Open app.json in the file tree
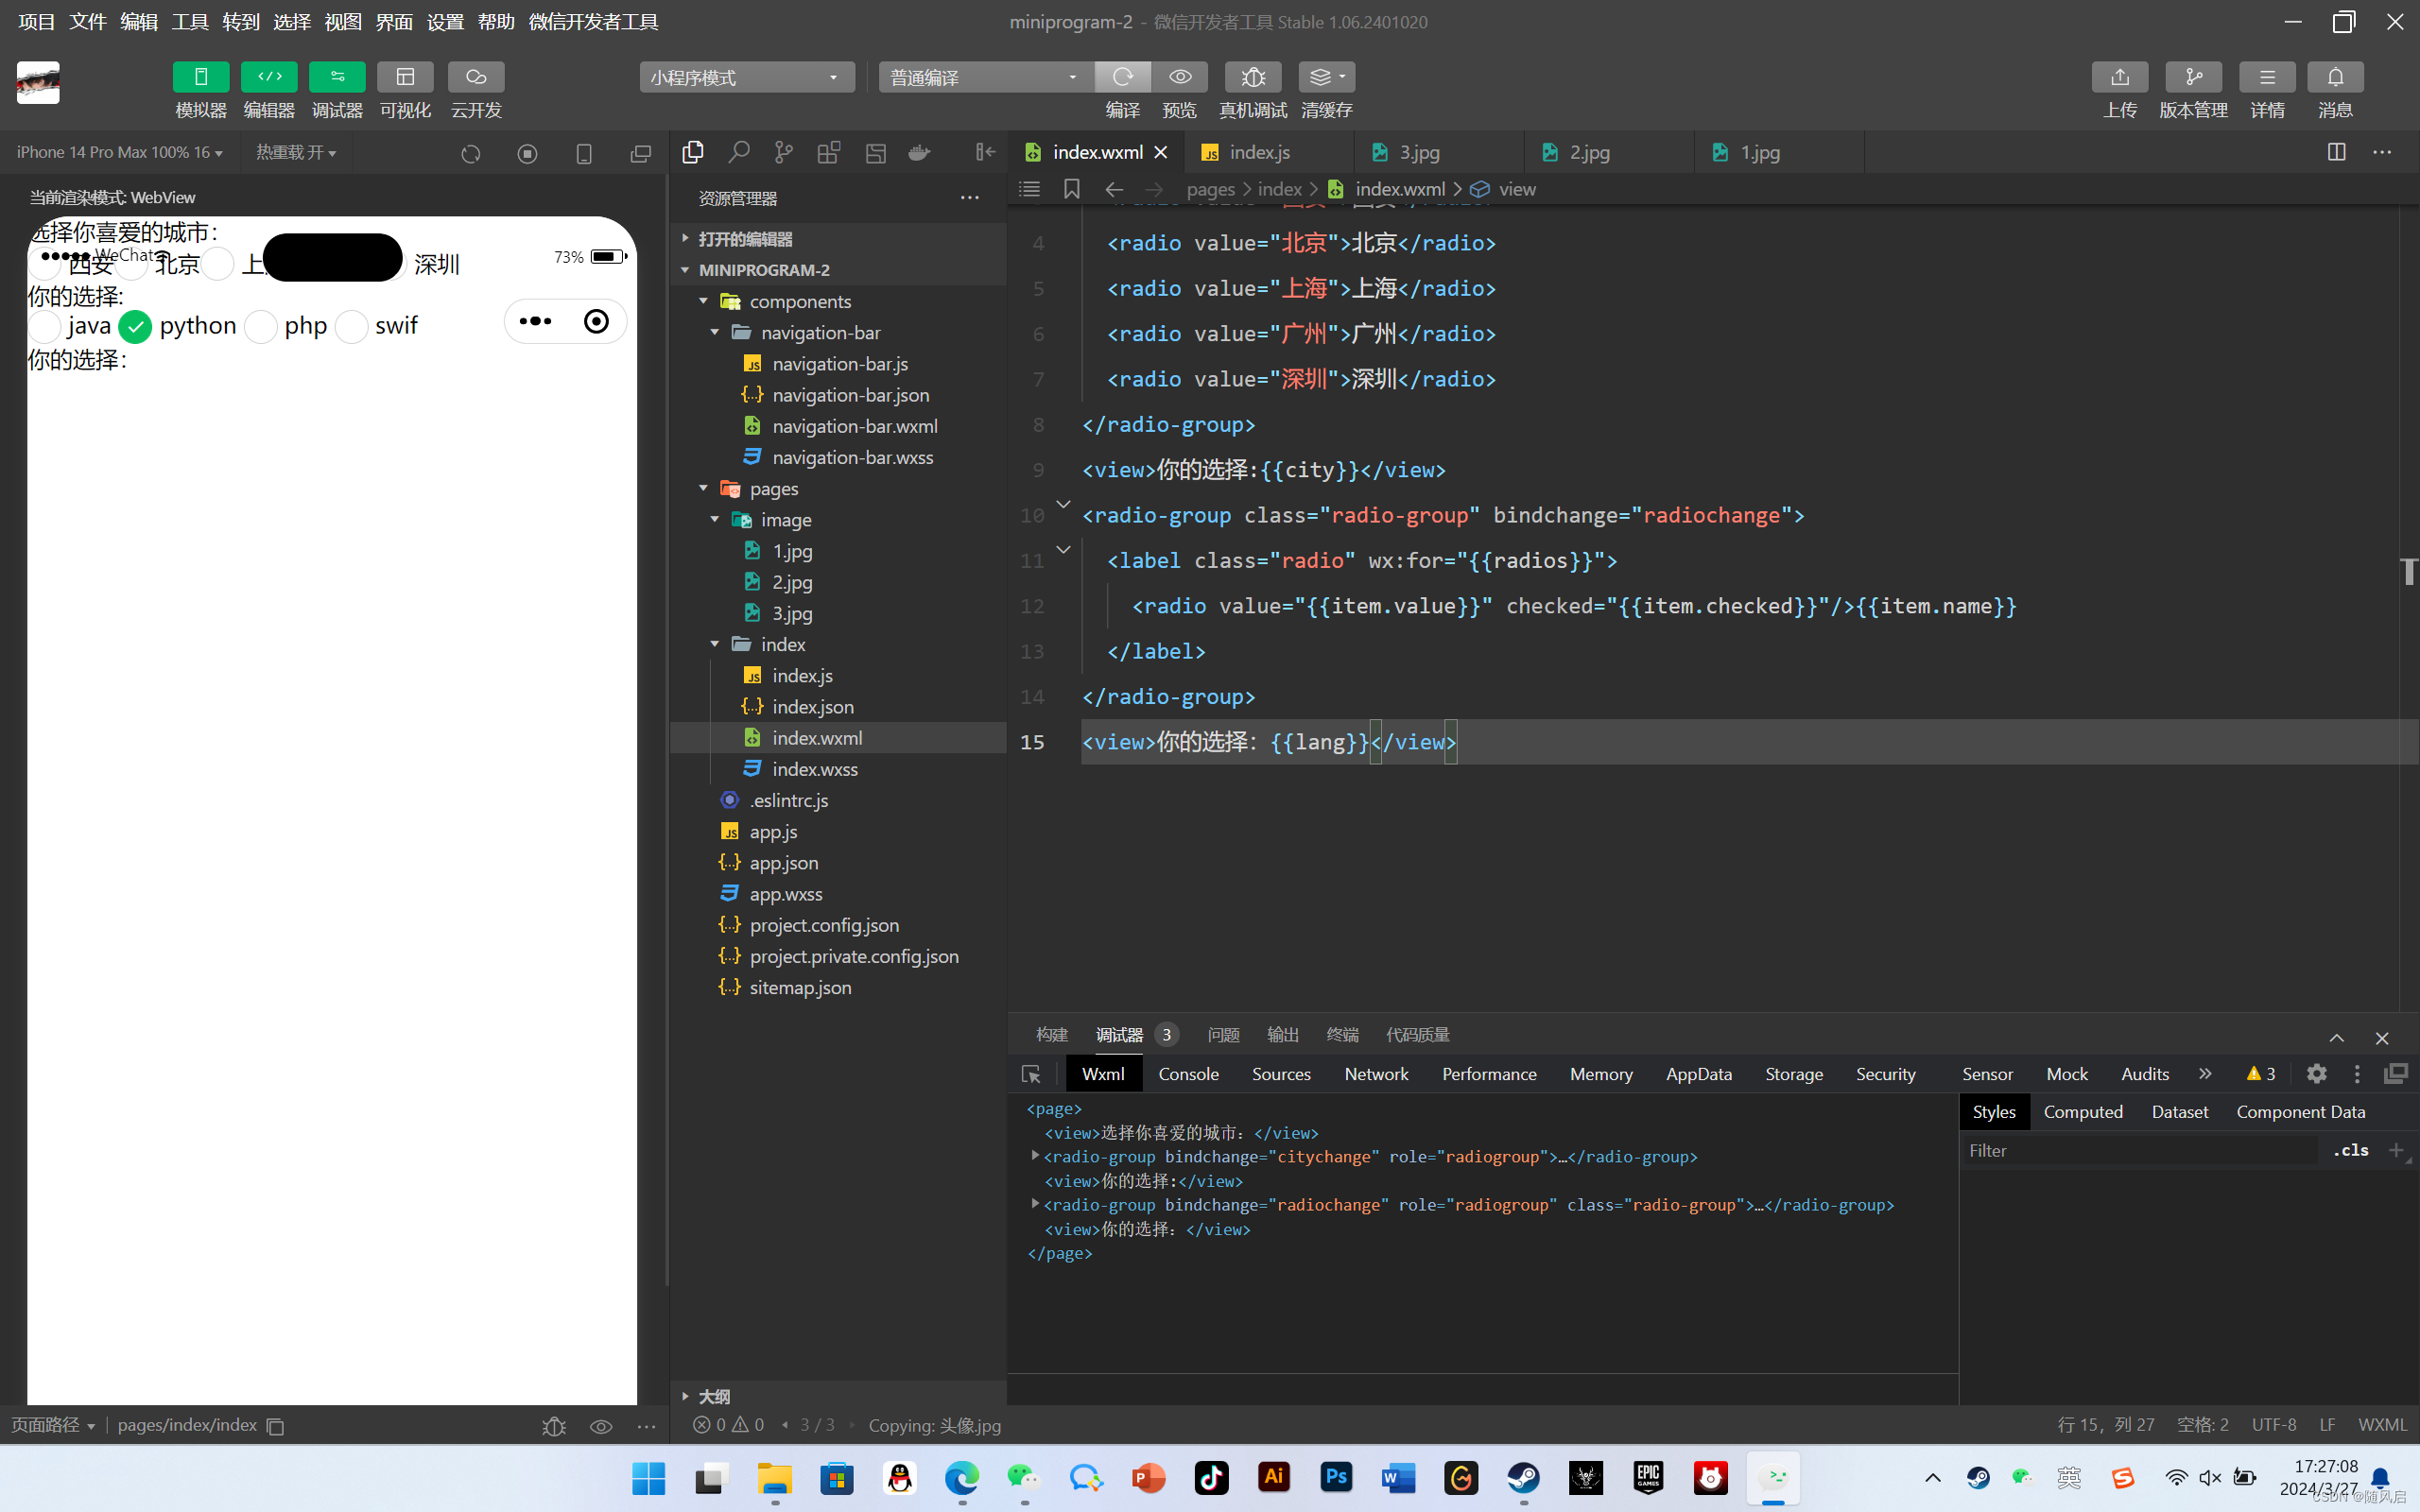The height and width of the screenshot is (1512, 2420). point(783,862)
